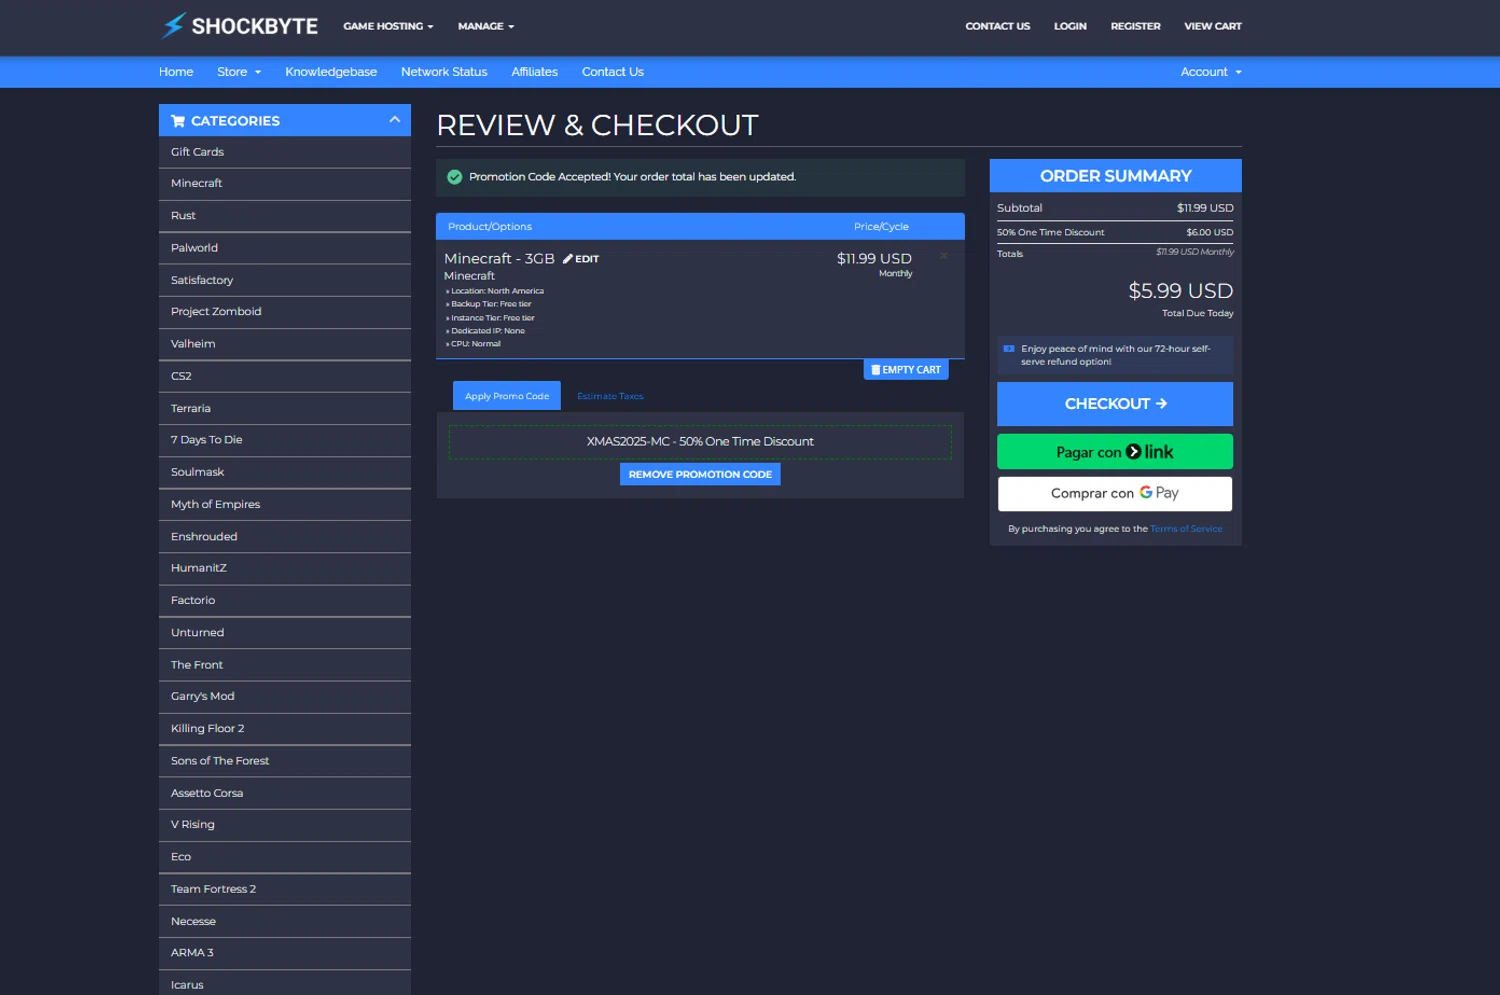Remove the Minecraft item with the X icon

943,256
